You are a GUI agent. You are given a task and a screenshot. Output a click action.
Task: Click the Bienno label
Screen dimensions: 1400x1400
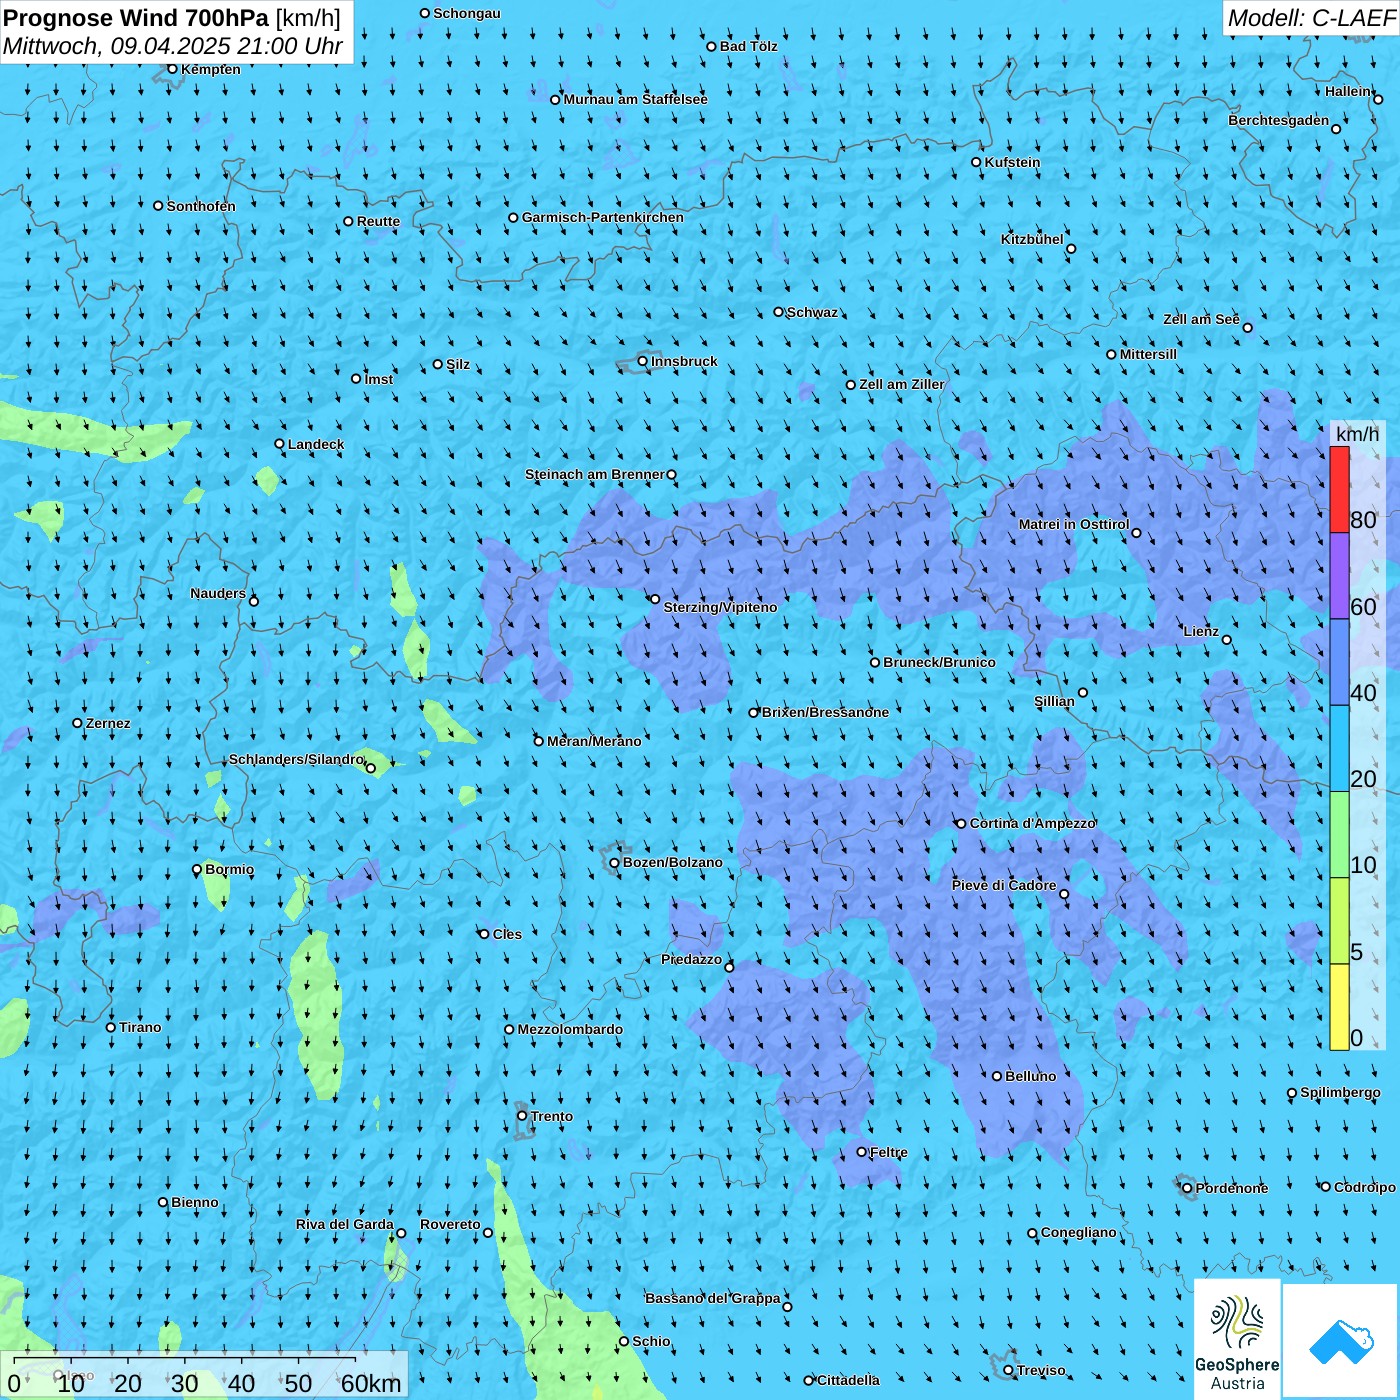click(195, 1202)
